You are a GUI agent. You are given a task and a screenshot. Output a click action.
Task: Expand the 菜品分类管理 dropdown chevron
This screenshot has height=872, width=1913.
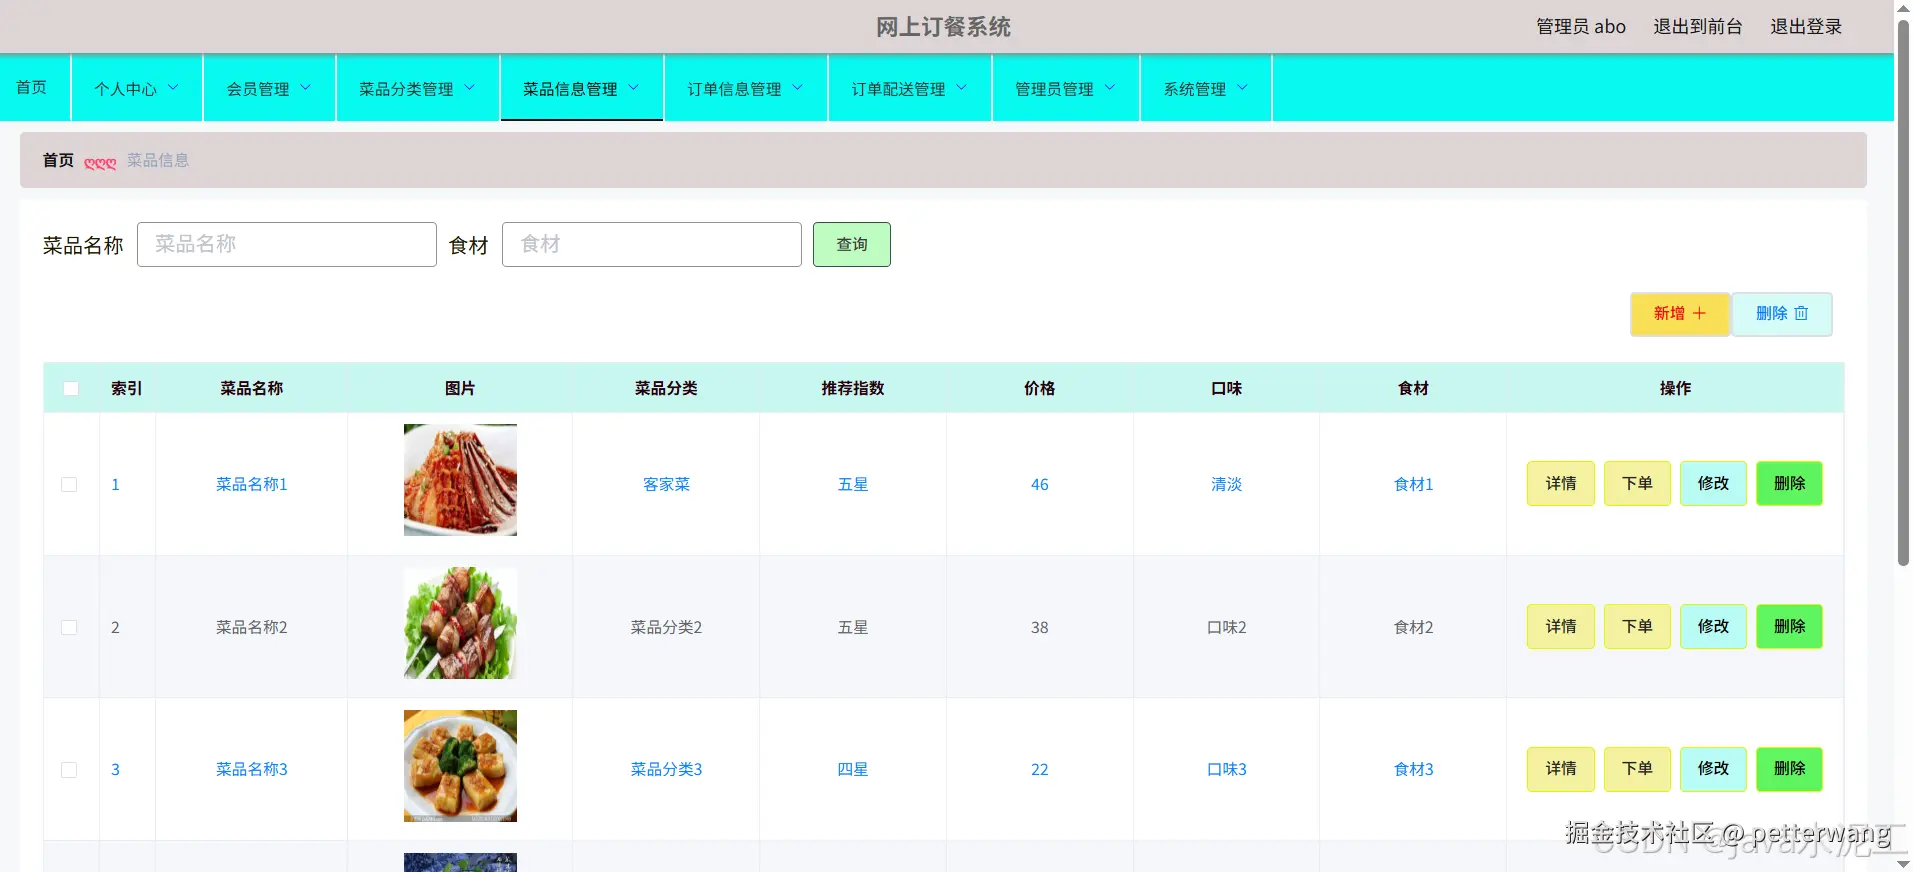[470, 88]
